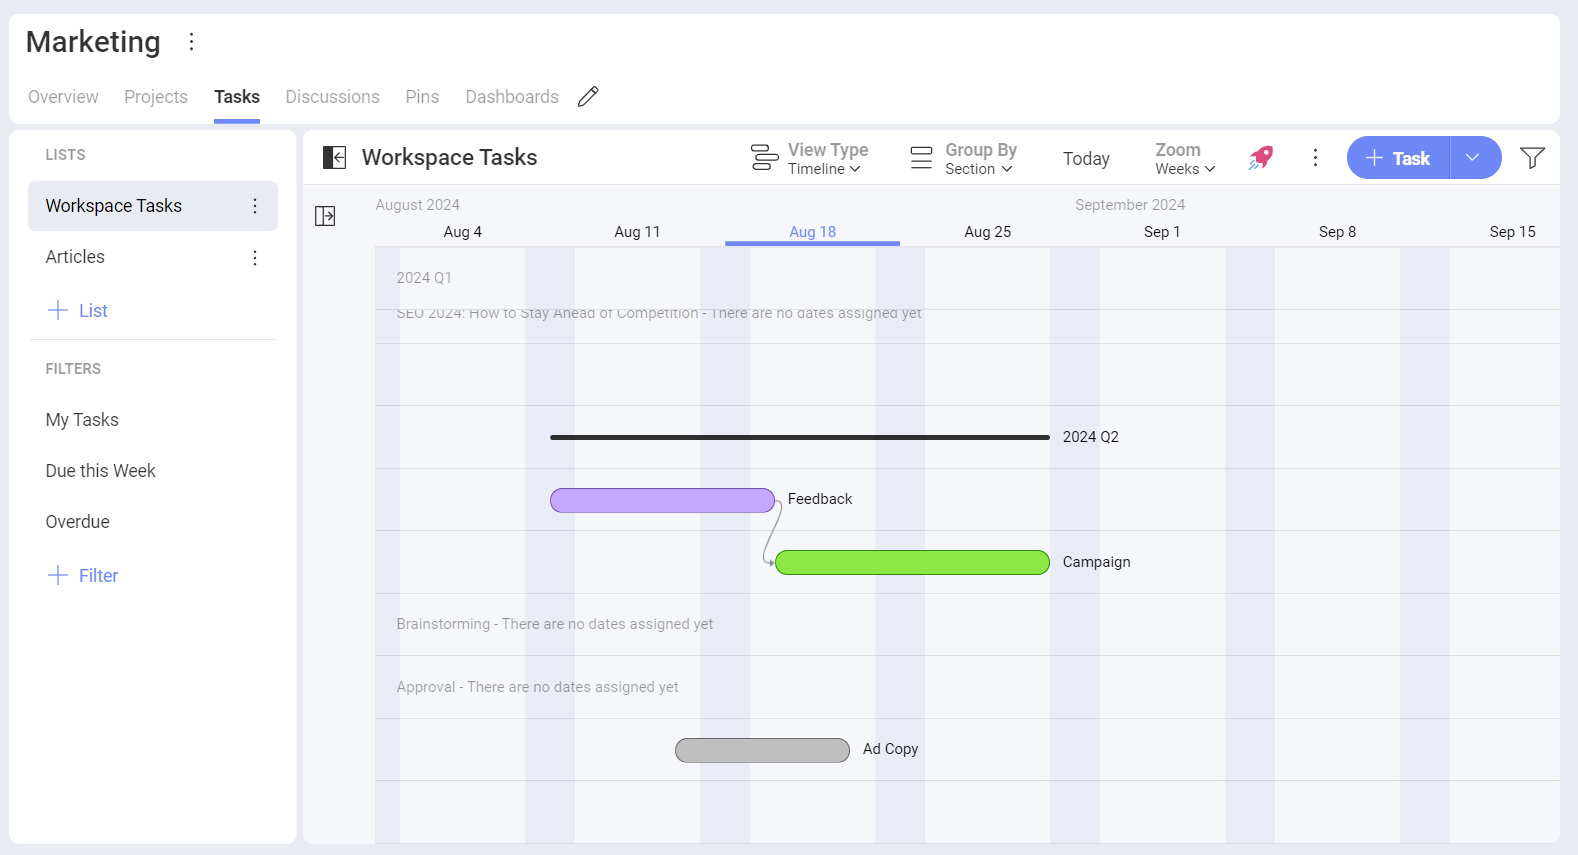Switch to the Projects tab
The width and height of the screenshot is (1578, 855).
point(156,97)
